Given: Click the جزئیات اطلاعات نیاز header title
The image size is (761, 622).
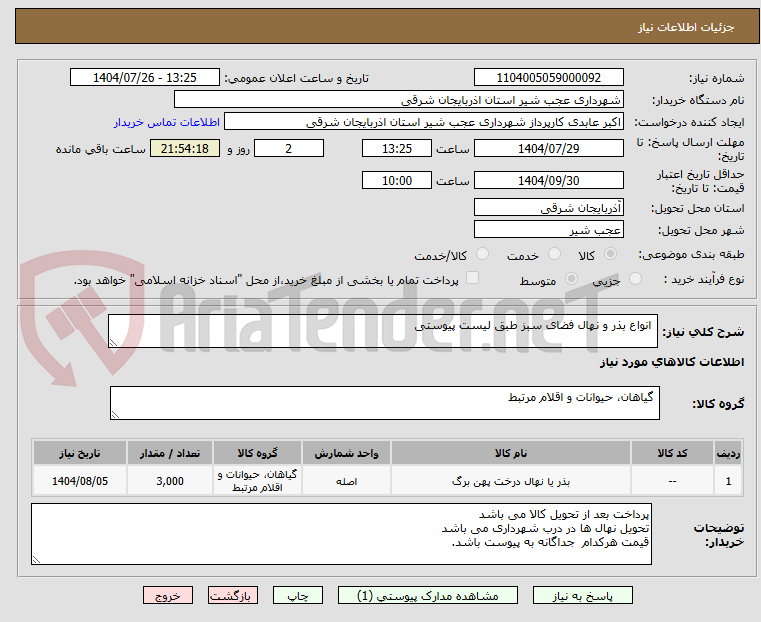Looking at the screenshot, I should point(686,27).
